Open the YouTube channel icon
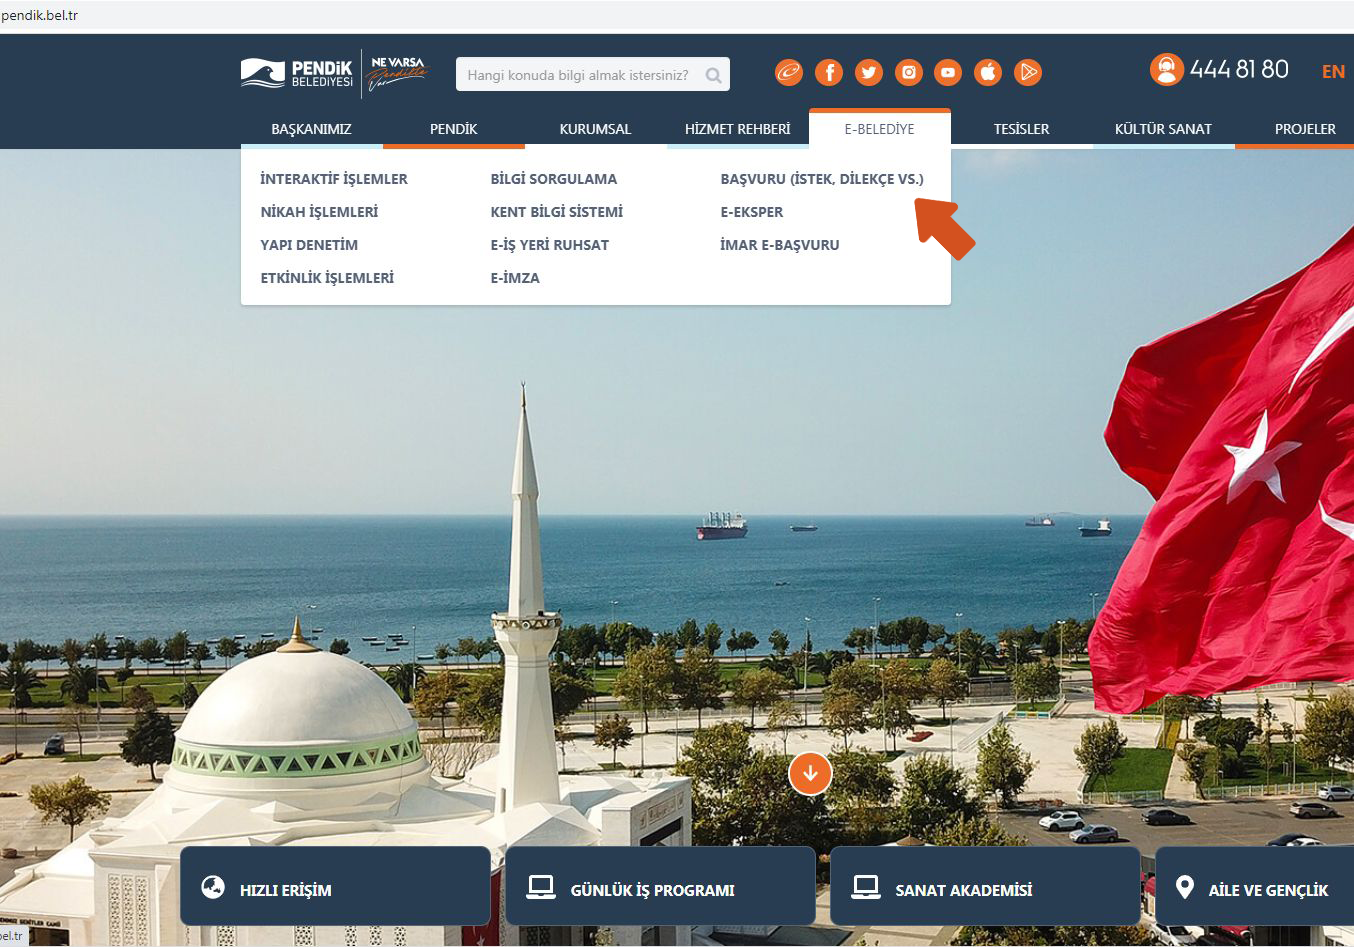The height and width of the screenshot is (947, 1354). [x=948, y=71]
